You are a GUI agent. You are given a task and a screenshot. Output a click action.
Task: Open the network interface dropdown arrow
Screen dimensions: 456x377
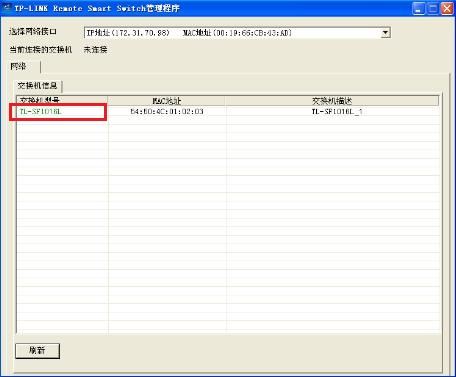click(x=385, y=33)
